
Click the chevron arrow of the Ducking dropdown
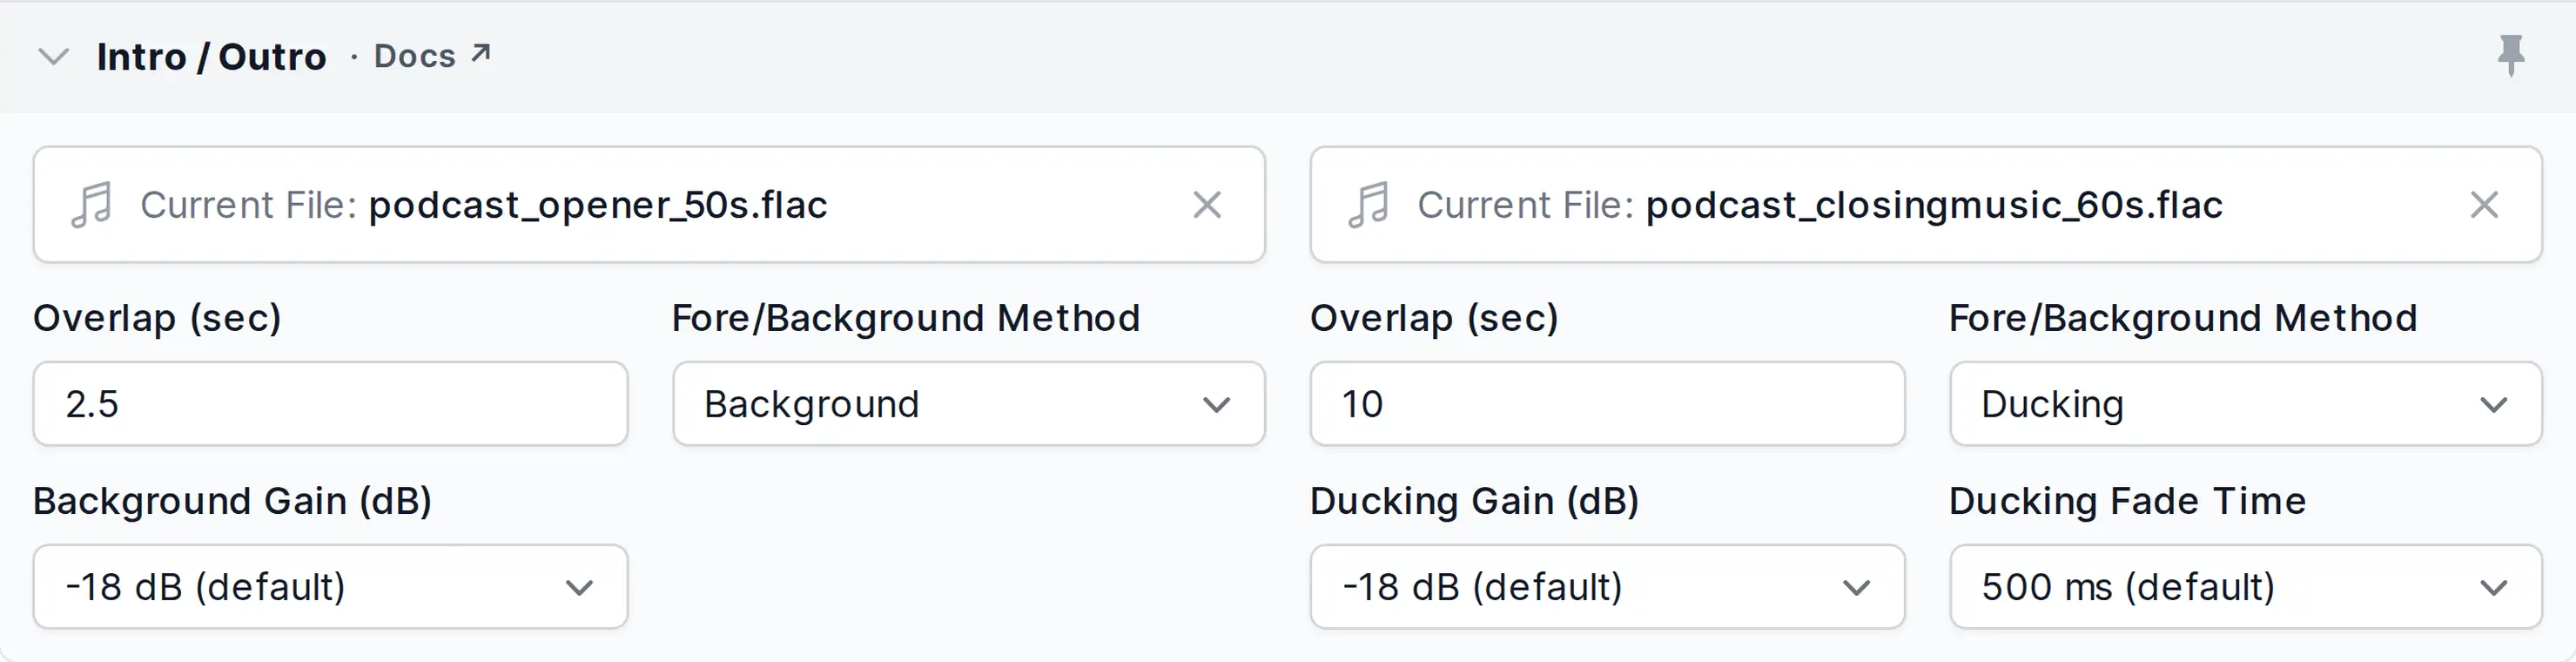(x=2494, y=405)
